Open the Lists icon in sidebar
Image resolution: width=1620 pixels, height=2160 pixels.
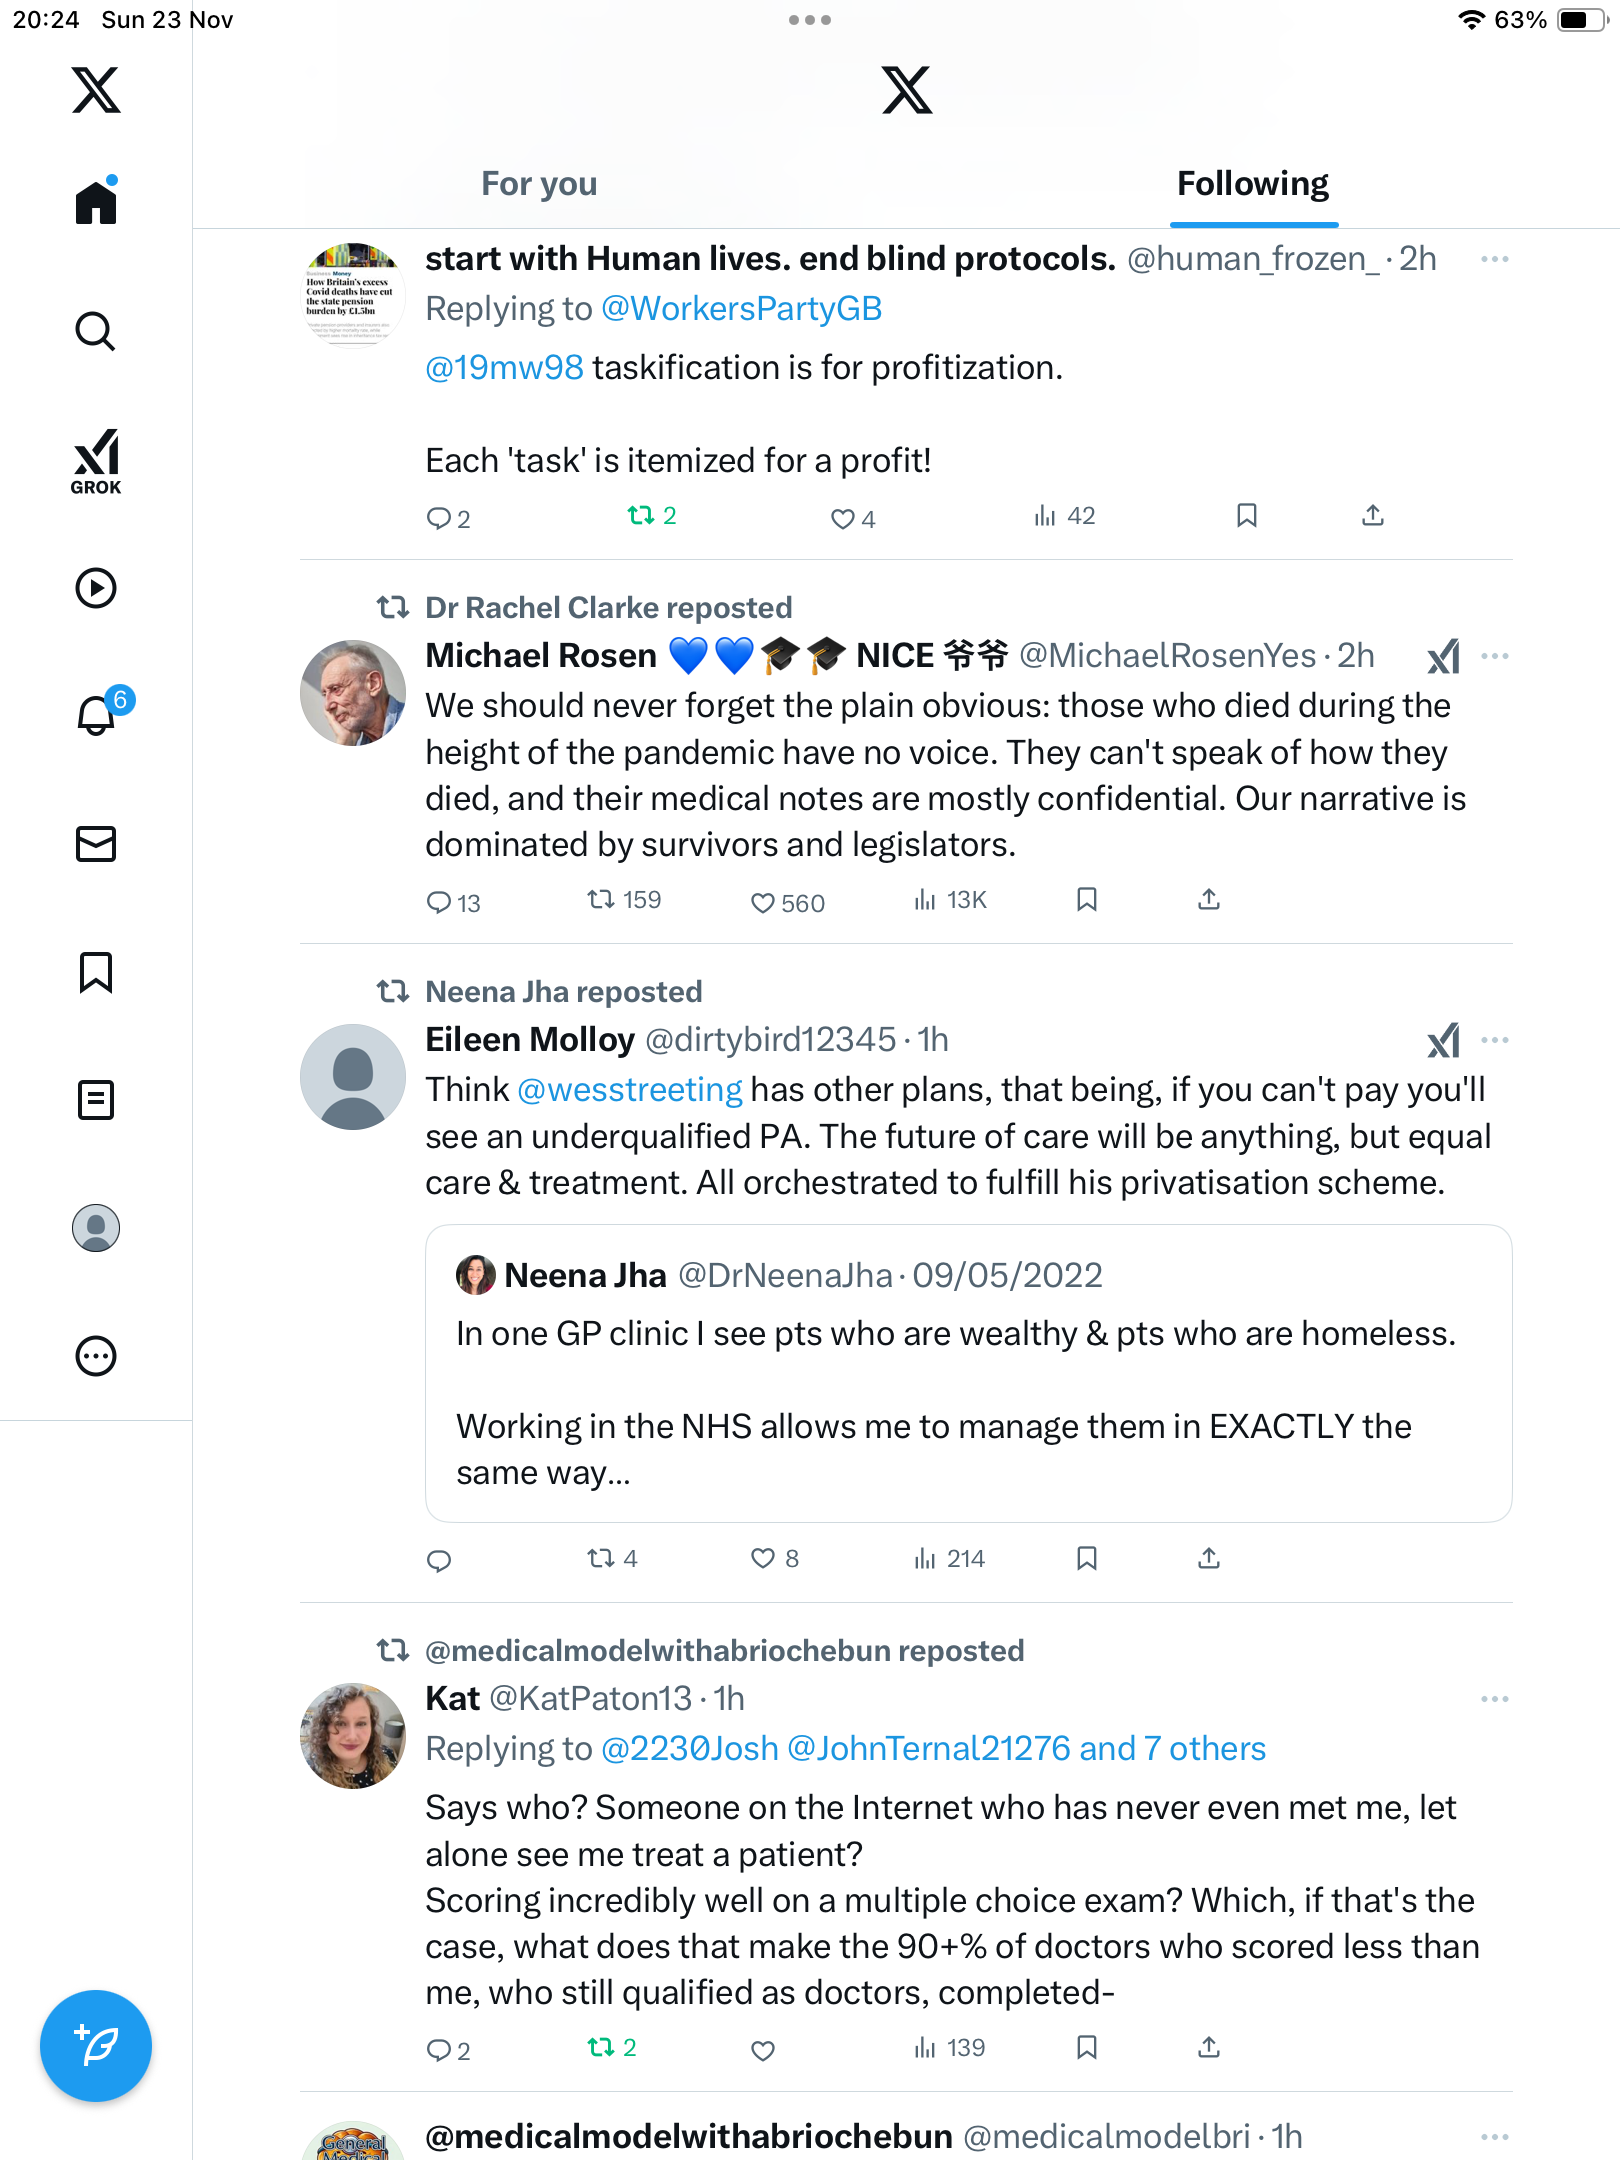(x=96, y=1100)
